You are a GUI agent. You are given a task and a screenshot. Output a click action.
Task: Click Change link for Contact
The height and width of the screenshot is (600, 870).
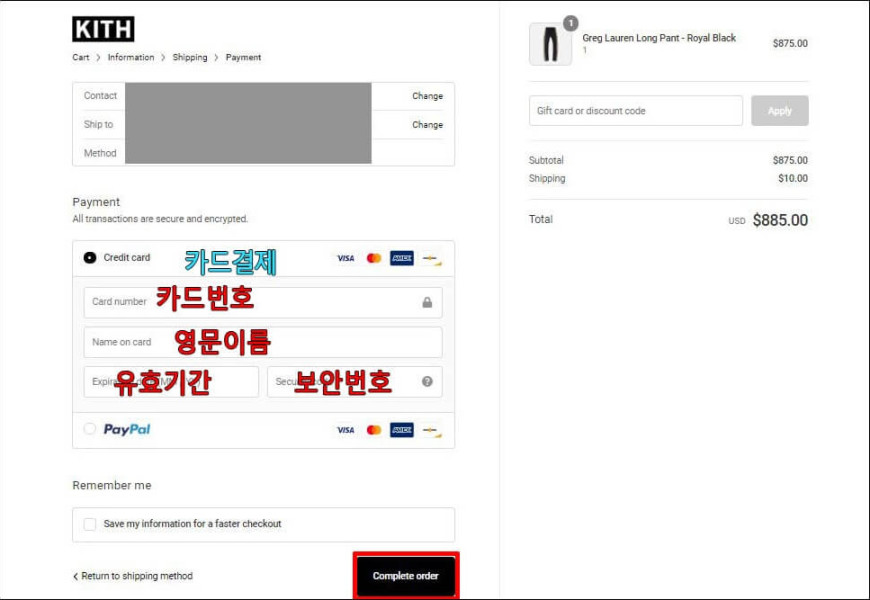(427, 96)
